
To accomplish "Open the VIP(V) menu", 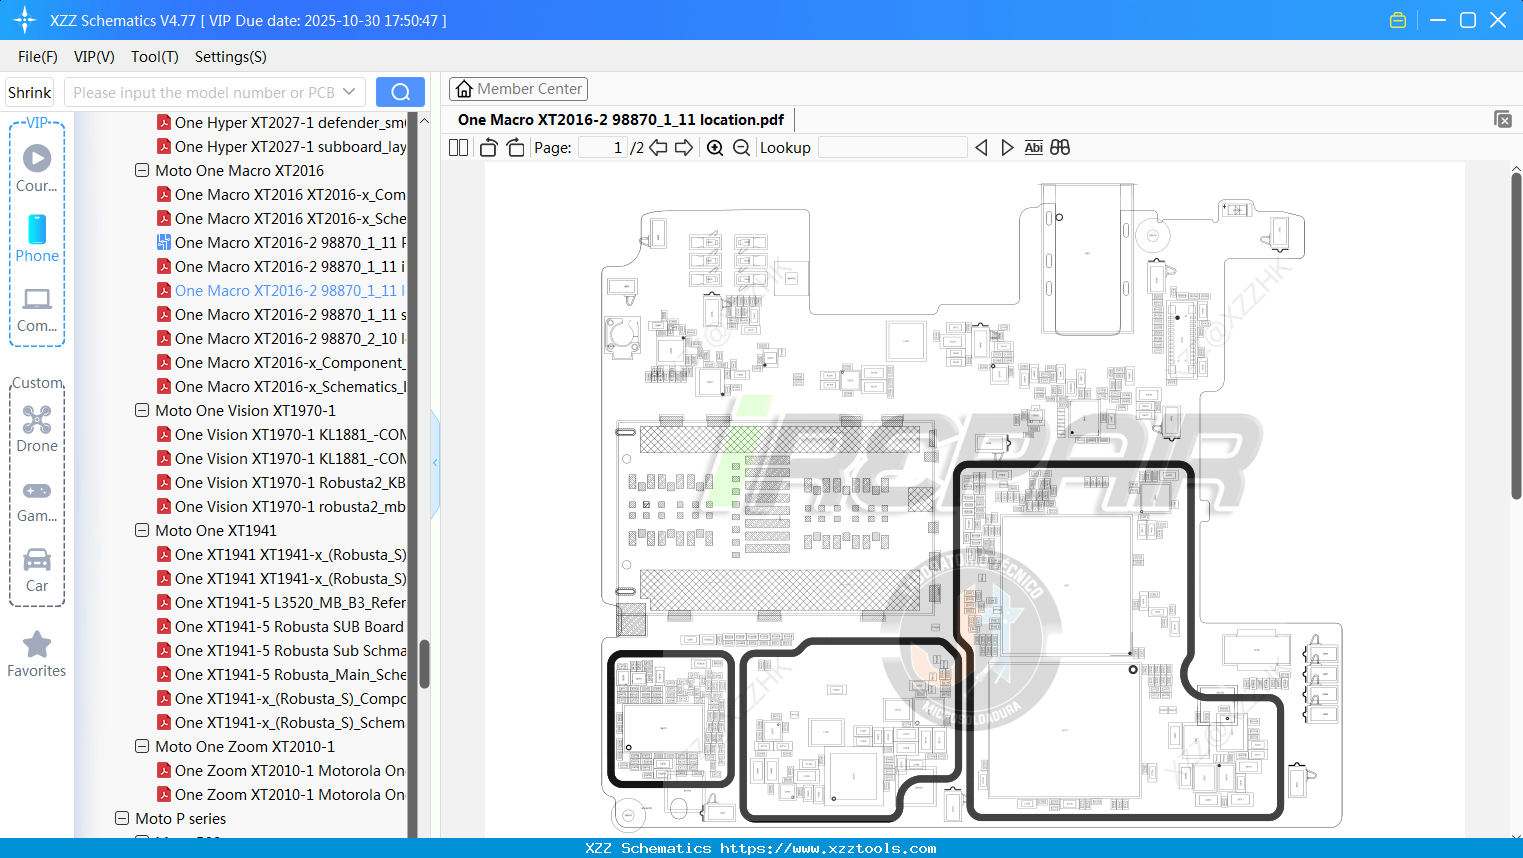I will pyautogui.click(x=94, y=57).
